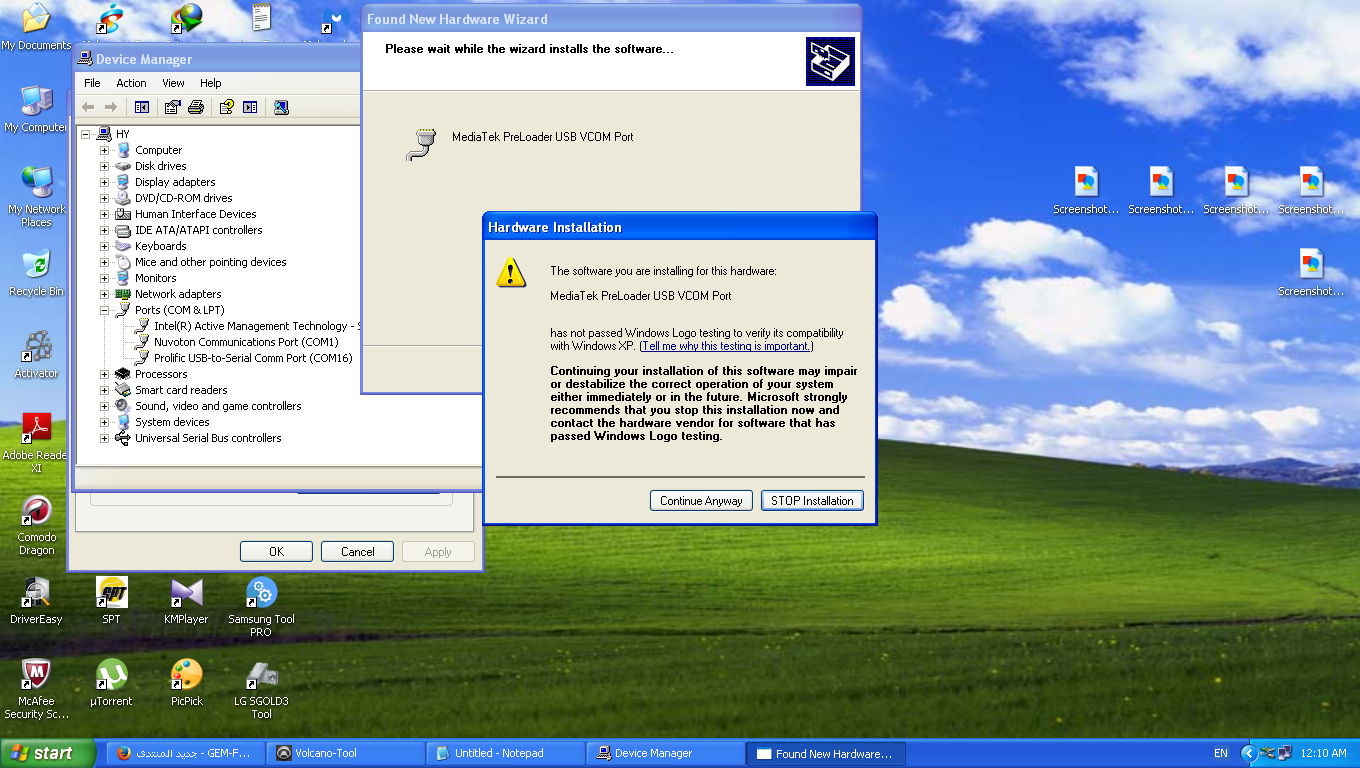Click Continue Anyway in Hardware Installation dialog
The image size is (1360, 768).
pos(701,501)
